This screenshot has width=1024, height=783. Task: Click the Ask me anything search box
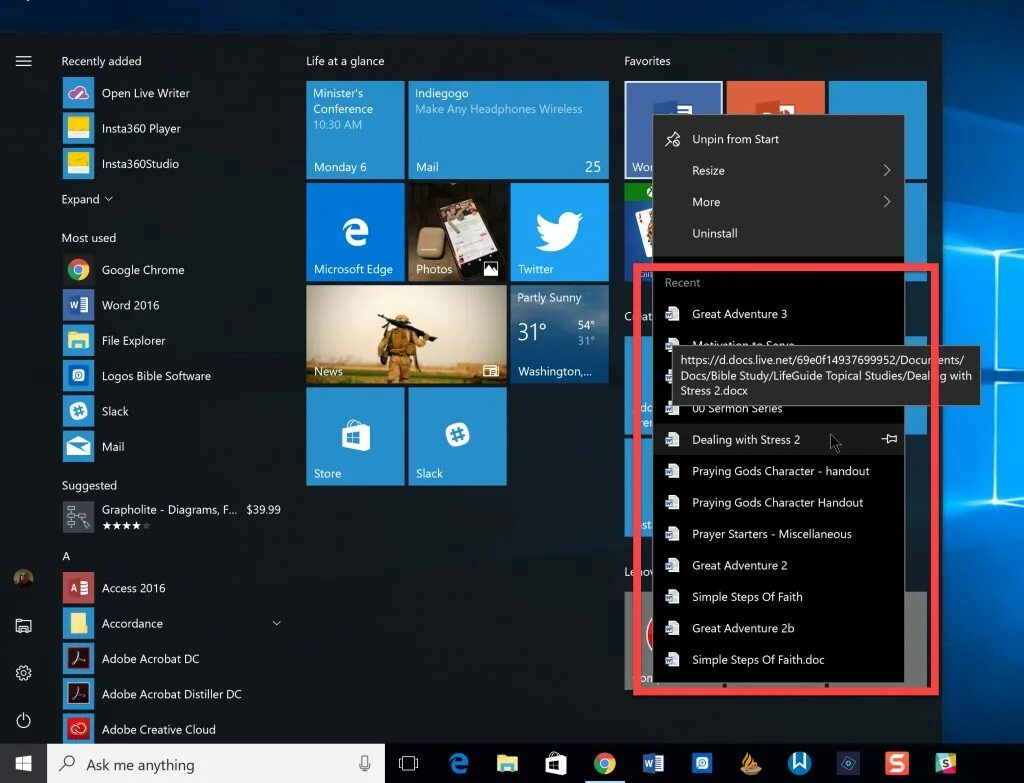click(x=216, y=763)
